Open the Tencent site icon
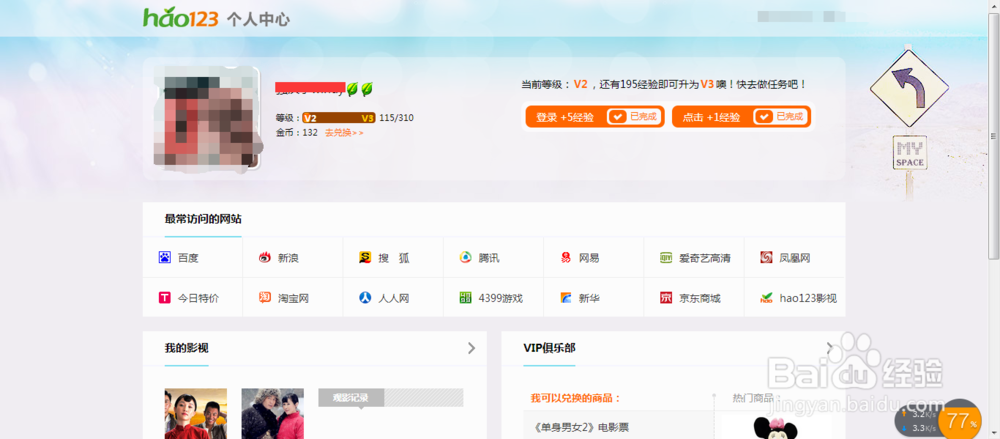The image size is (1000, 439). pos(466,258)
